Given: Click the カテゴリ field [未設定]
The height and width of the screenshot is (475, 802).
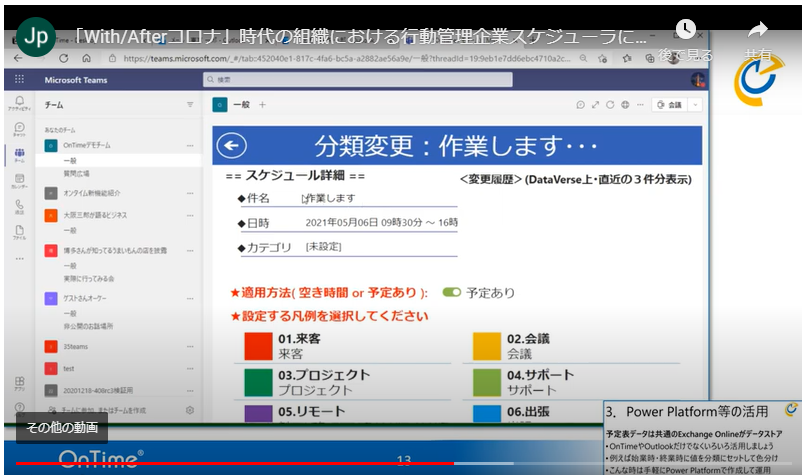Looking at the screenshot, I should 323,247.
